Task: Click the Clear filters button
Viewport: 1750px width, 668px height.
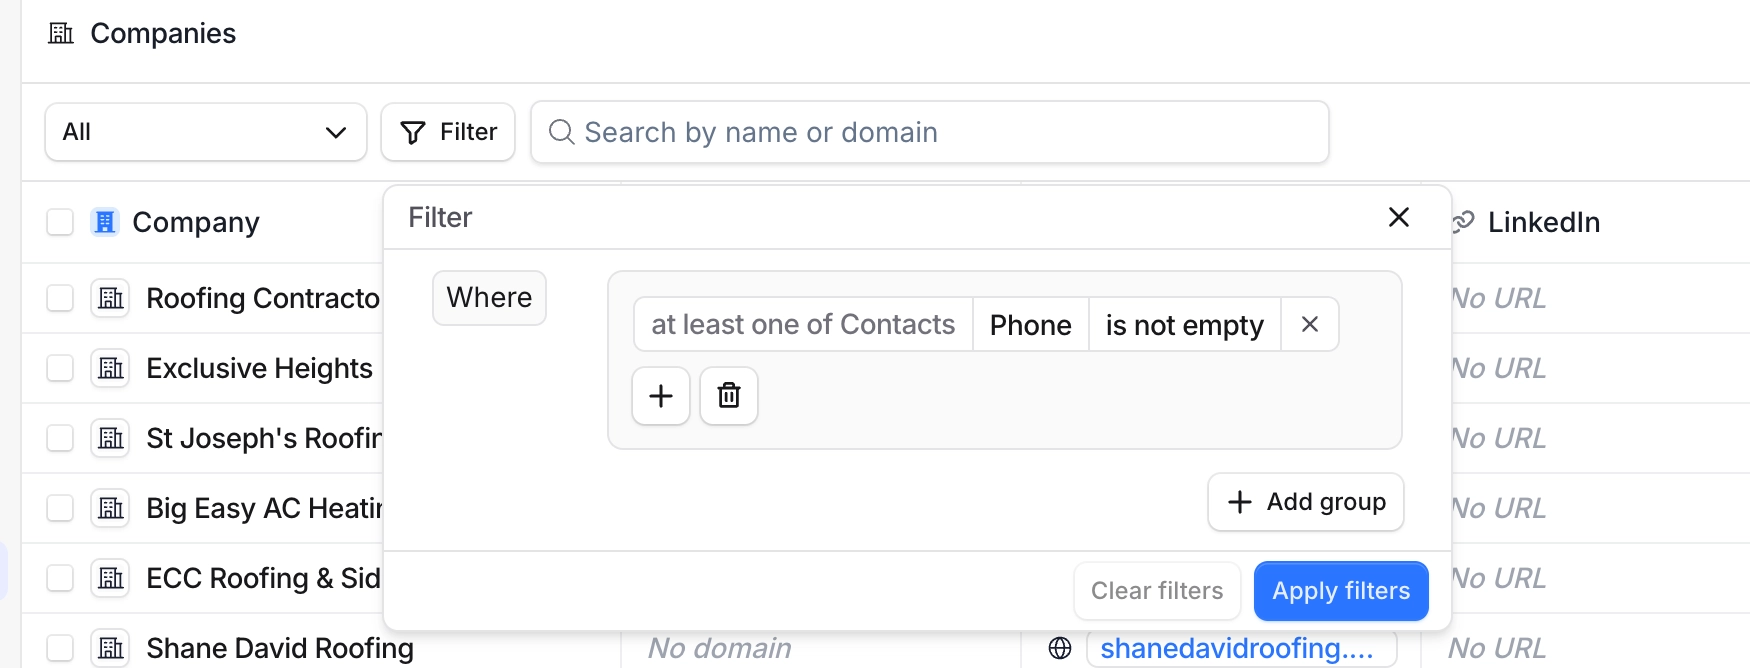Action: (x=1156, y=591)
